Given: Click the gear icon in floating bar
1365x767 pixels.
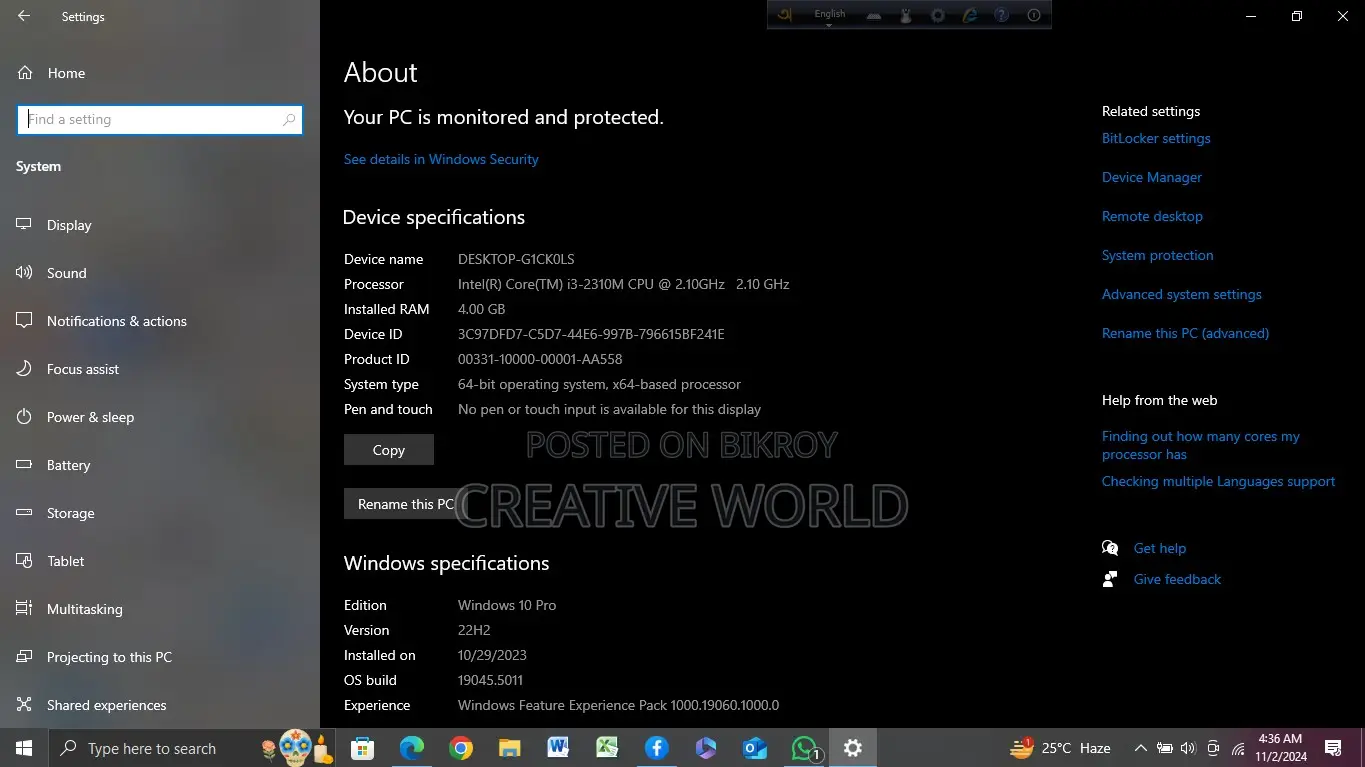Looking at the screenshot, I should 937,15.
